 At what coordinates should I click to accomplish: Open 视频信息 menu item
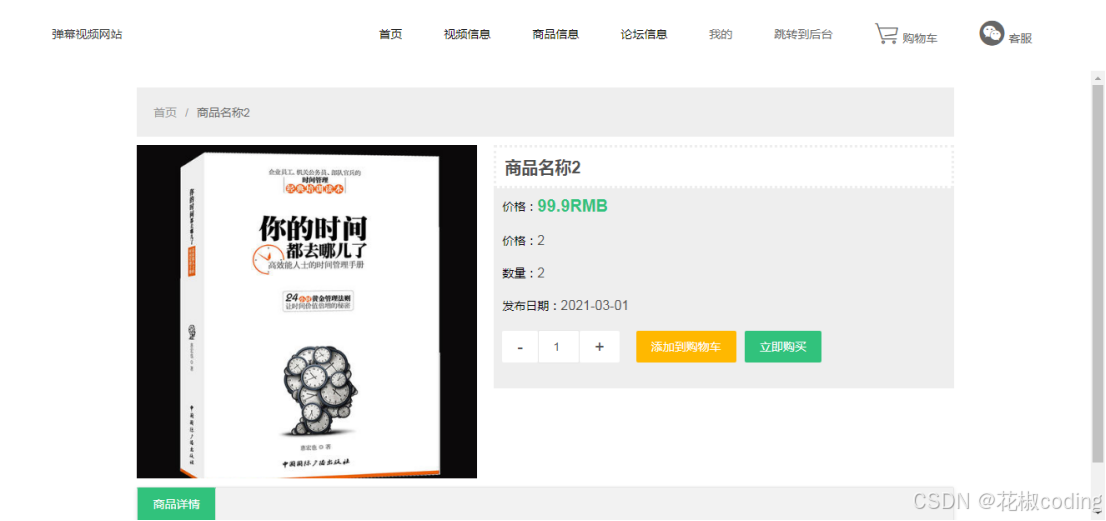(467, 34)
